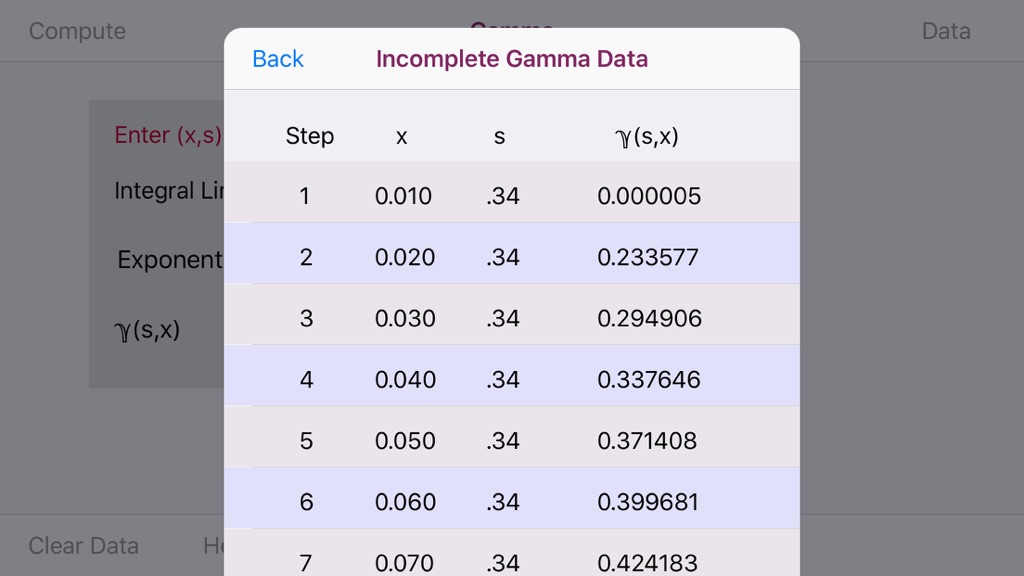The width and height of the screenshot is (1024, 576).
Task: Click the x column header
Action: [x=402, y=136]
